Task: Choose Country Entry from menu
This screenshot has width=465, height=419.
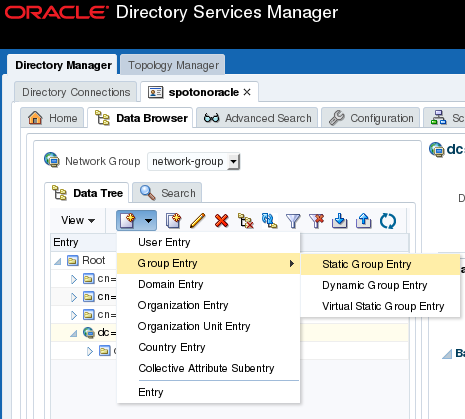Action: coord(209,347)
